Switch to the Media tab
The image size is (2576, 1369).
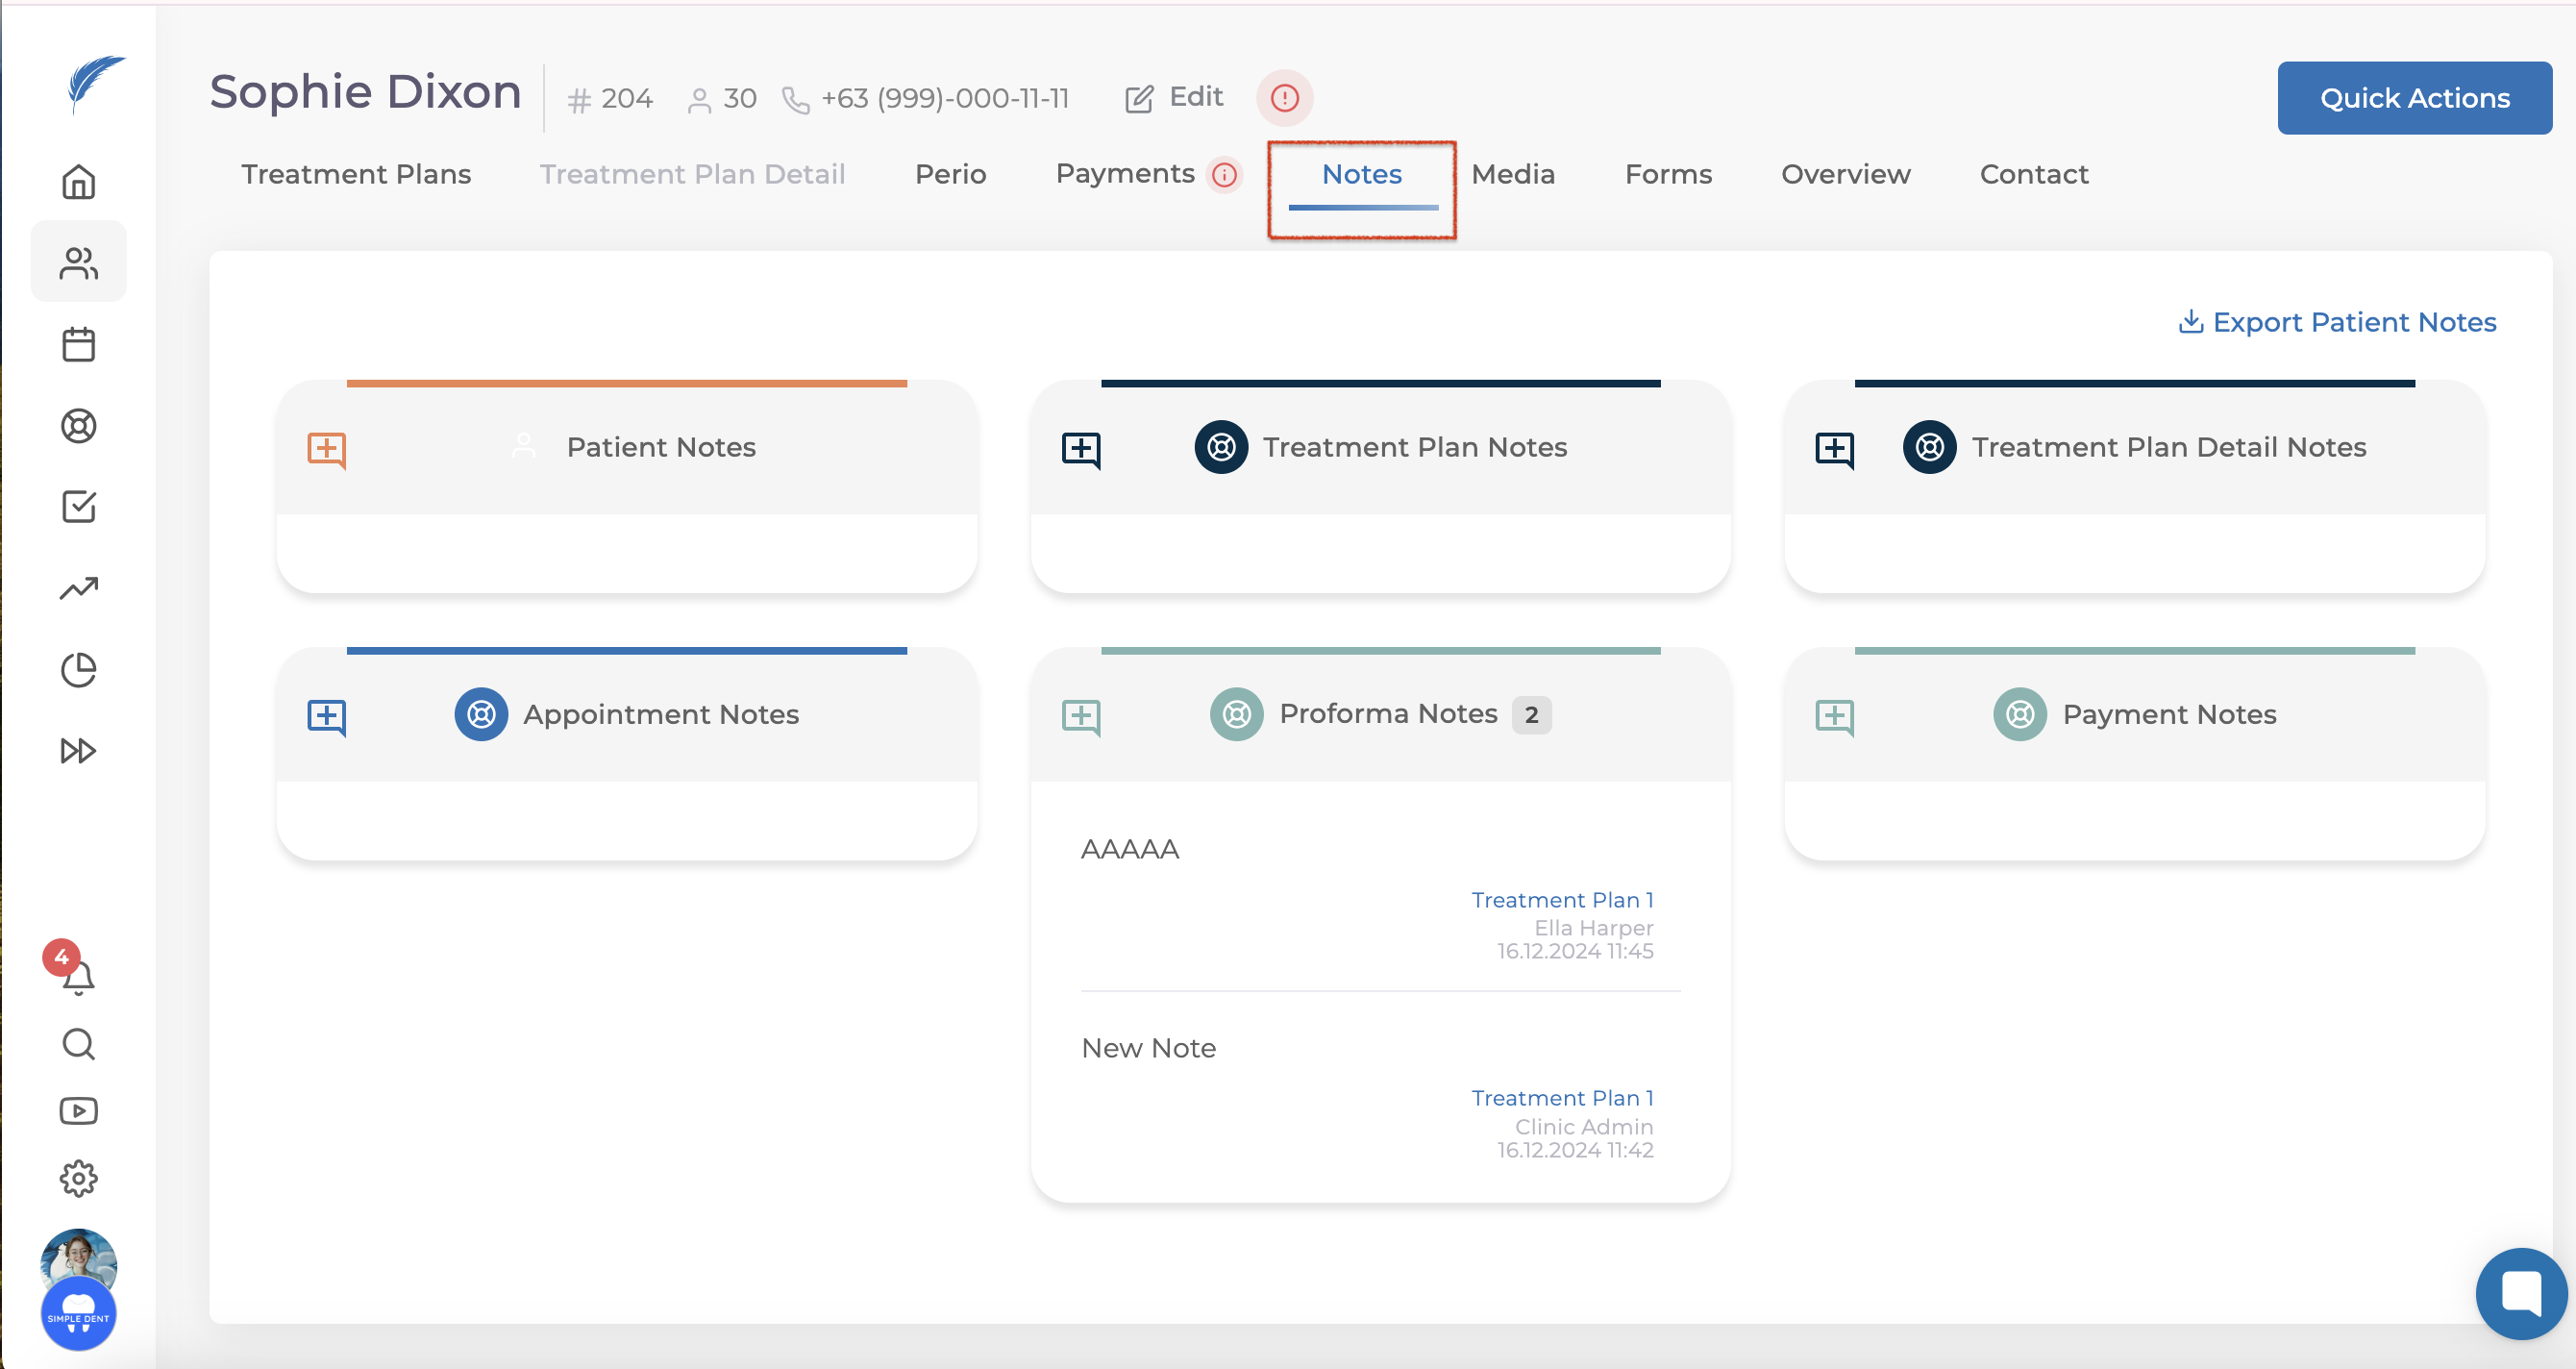(x=1513, y=174)
